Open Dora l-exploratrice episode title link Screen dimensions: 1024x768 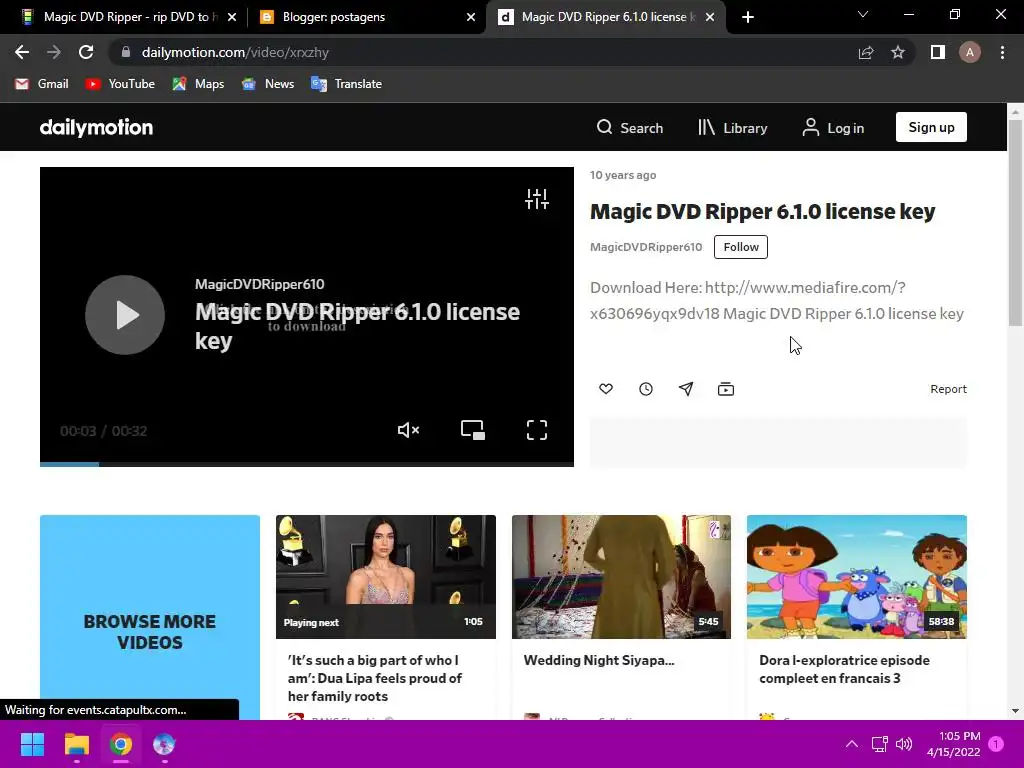844,669
